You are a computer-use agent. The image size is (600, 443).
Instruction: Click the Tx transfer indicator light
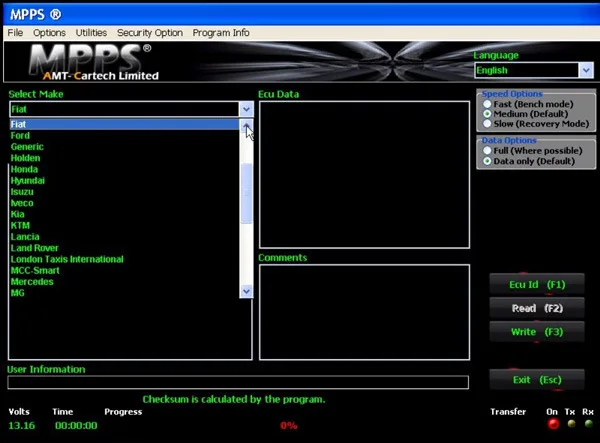[x=571, y=424]
